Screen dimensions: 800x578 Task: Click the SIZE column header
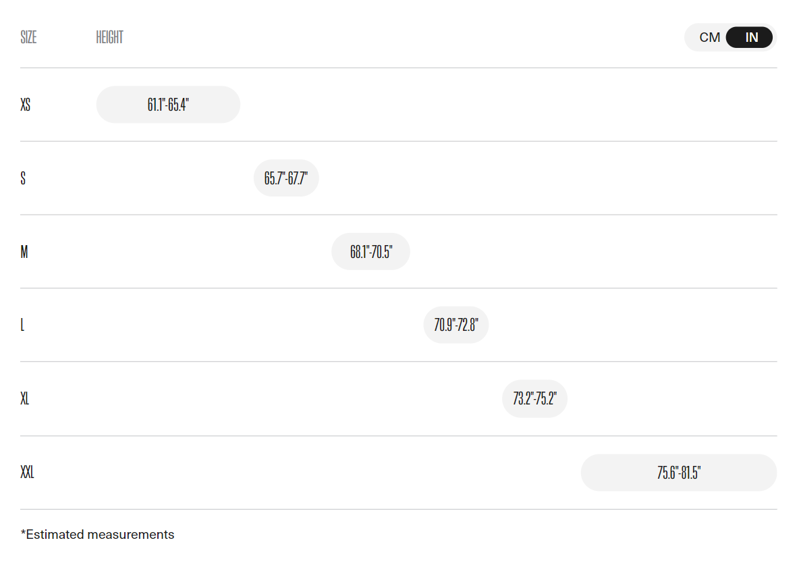(28, 38)
